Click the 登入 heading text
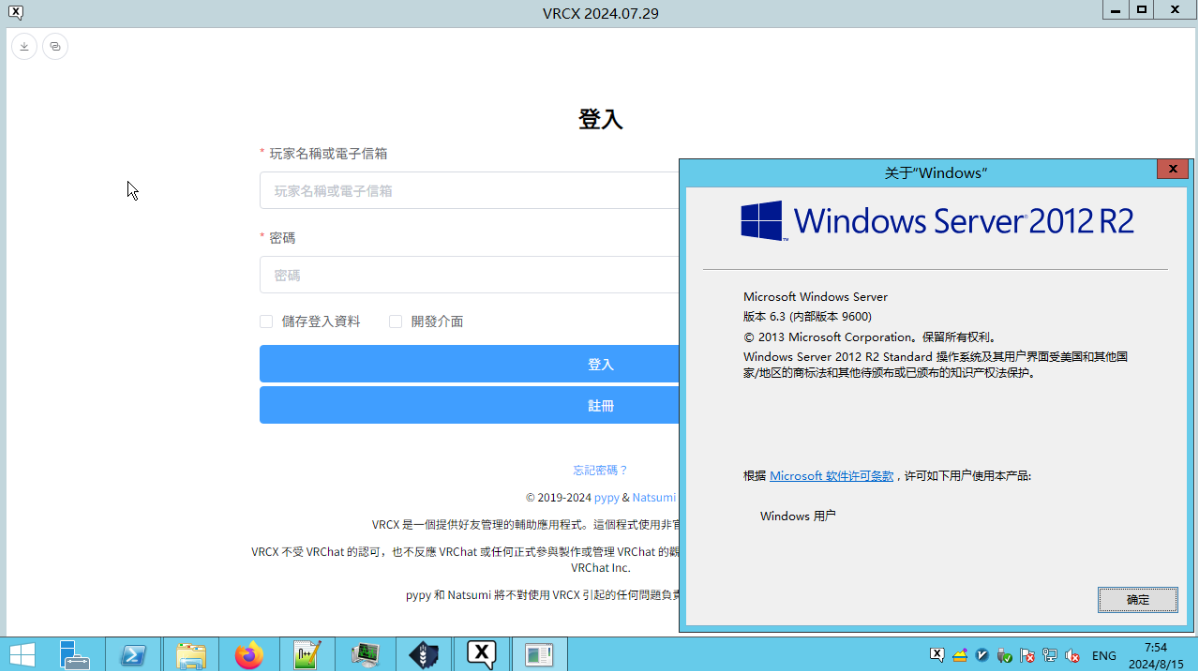Screen dimensions: 1198x671 tap(601, 119)
